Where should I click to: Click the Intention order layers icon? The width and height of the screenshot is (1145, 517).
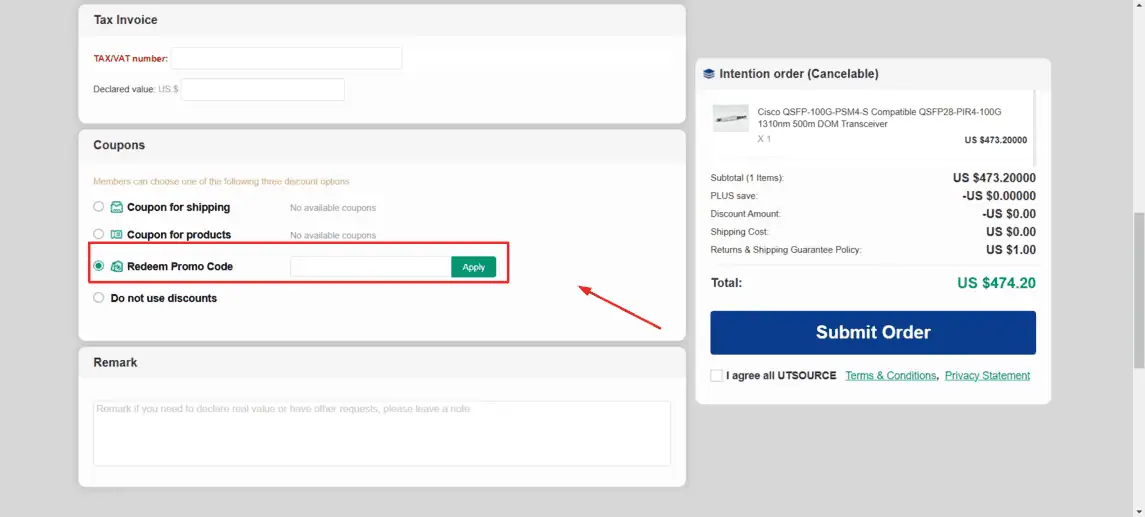pos(709,74)
